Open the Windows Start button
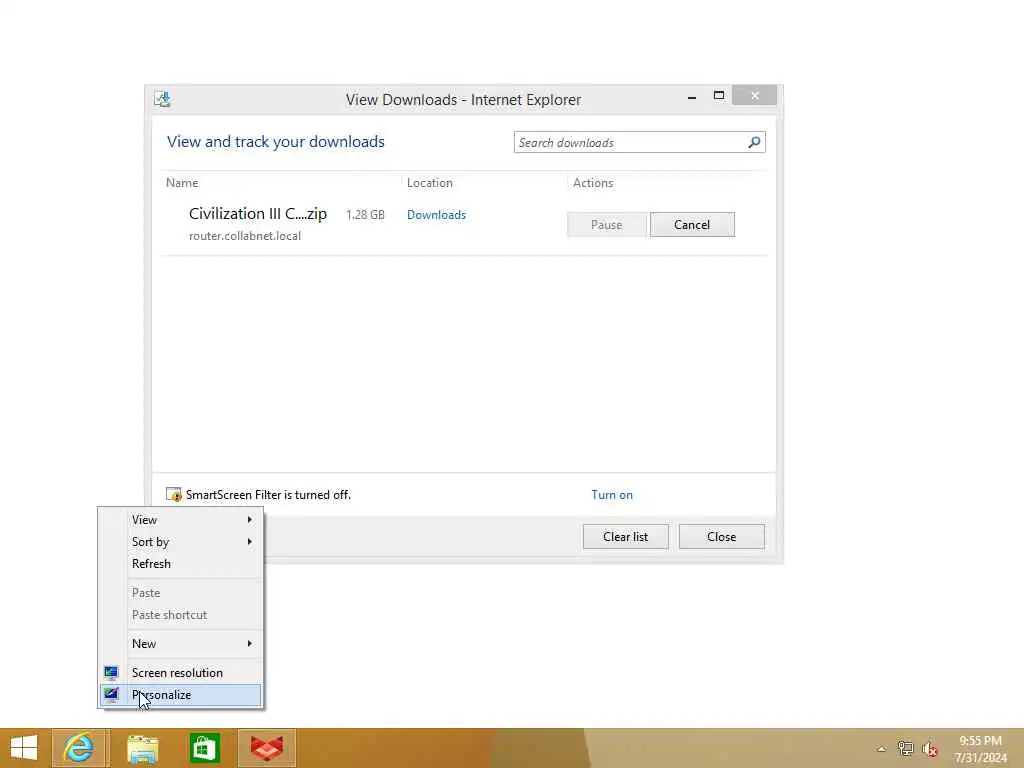The width and height of the screenshot is (1024, 768). click(24, 748)
